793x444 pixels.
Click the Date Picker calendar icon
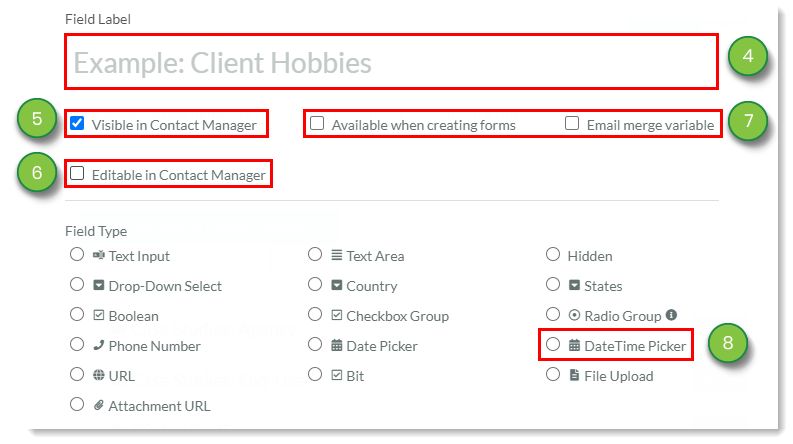pos(336,345)
